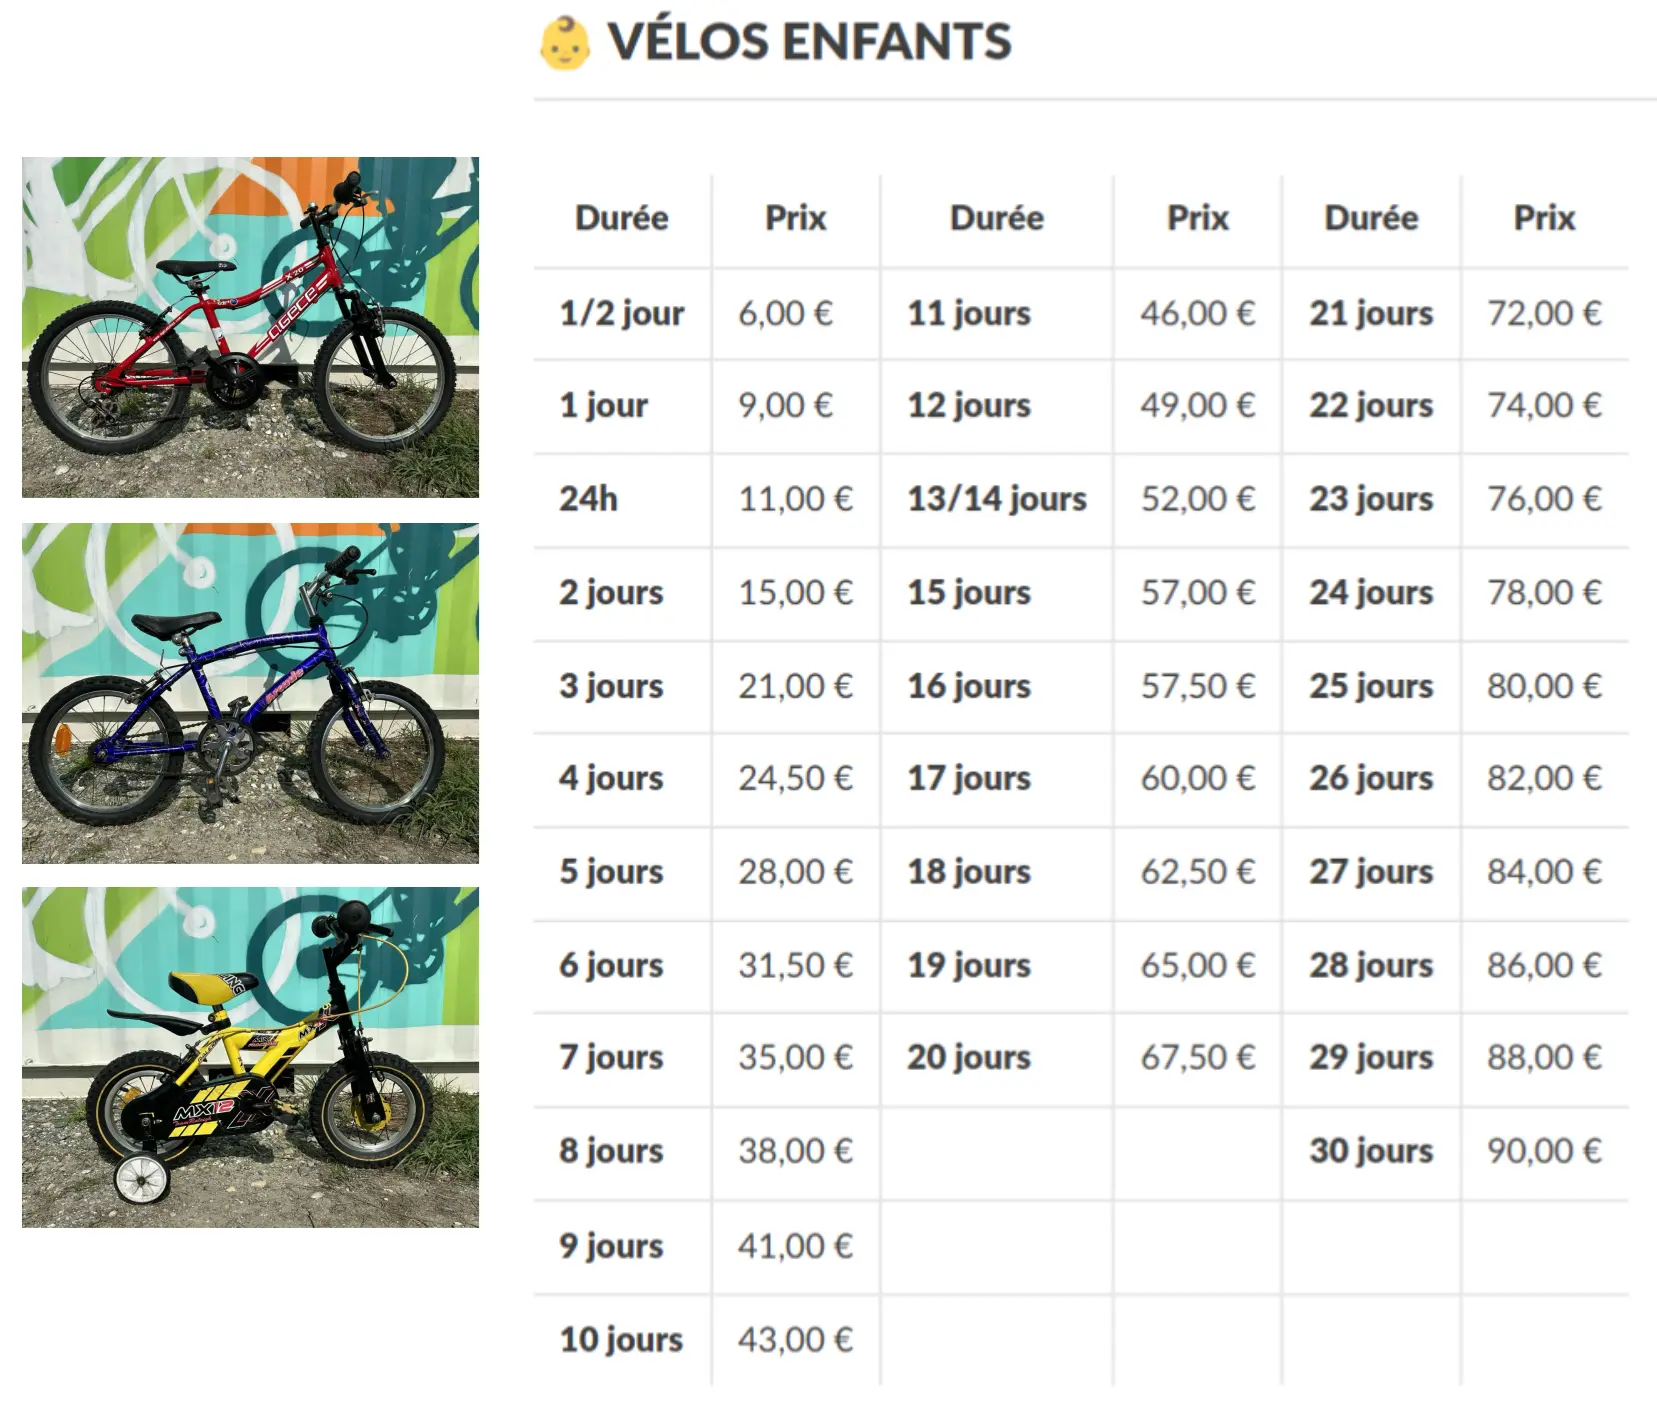
Task: Click the 46,00 € price cell
Action: click(1197, 314)
